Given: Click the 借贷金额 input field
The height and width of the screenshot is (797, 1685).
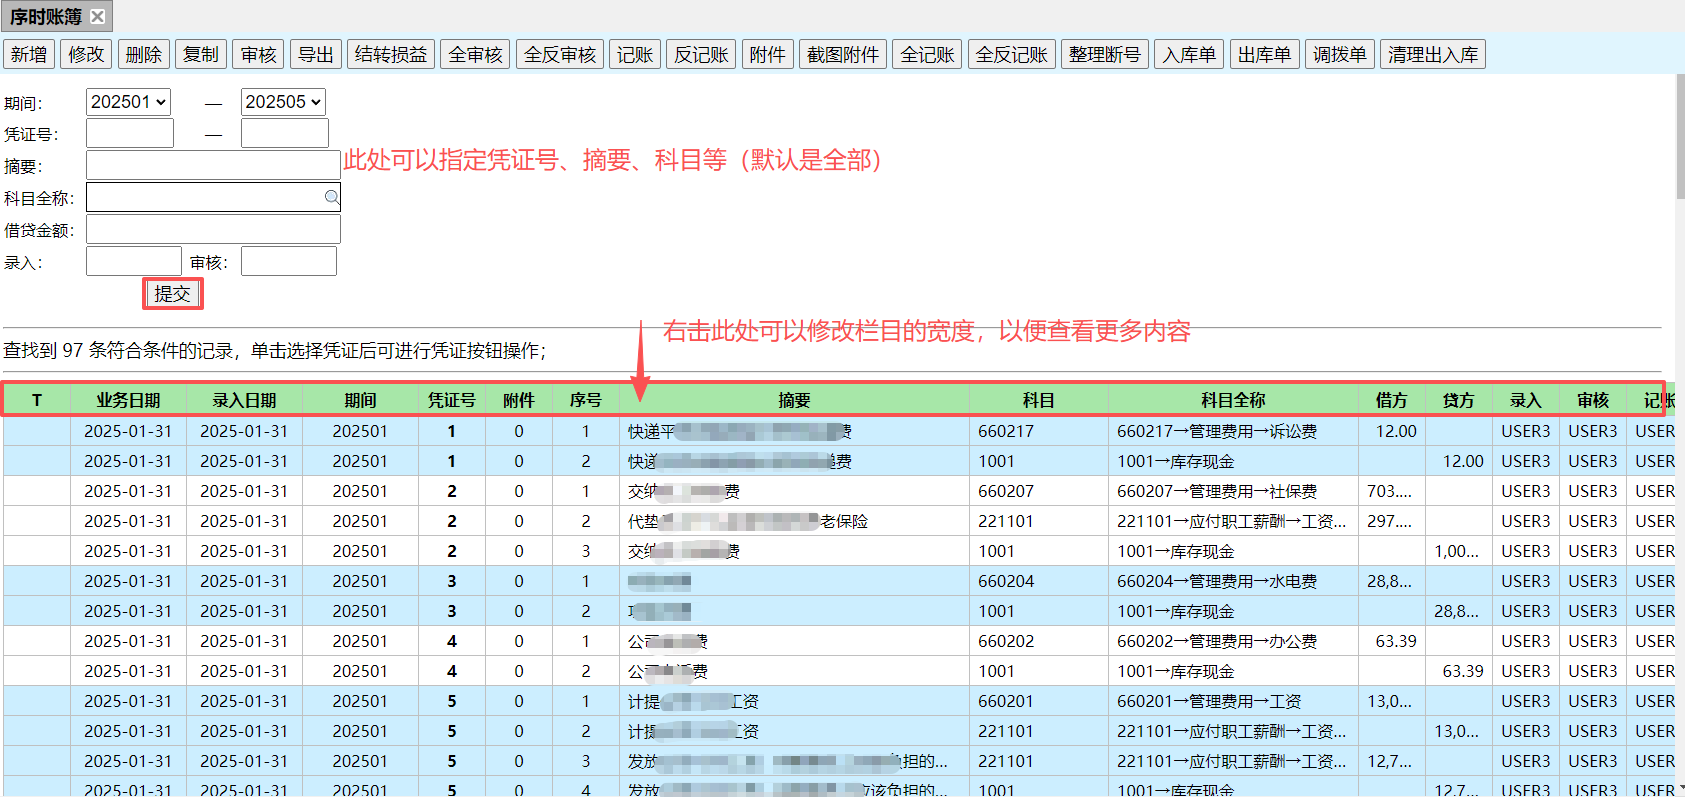Looking at the screenshot, I should tap(213, 229).
